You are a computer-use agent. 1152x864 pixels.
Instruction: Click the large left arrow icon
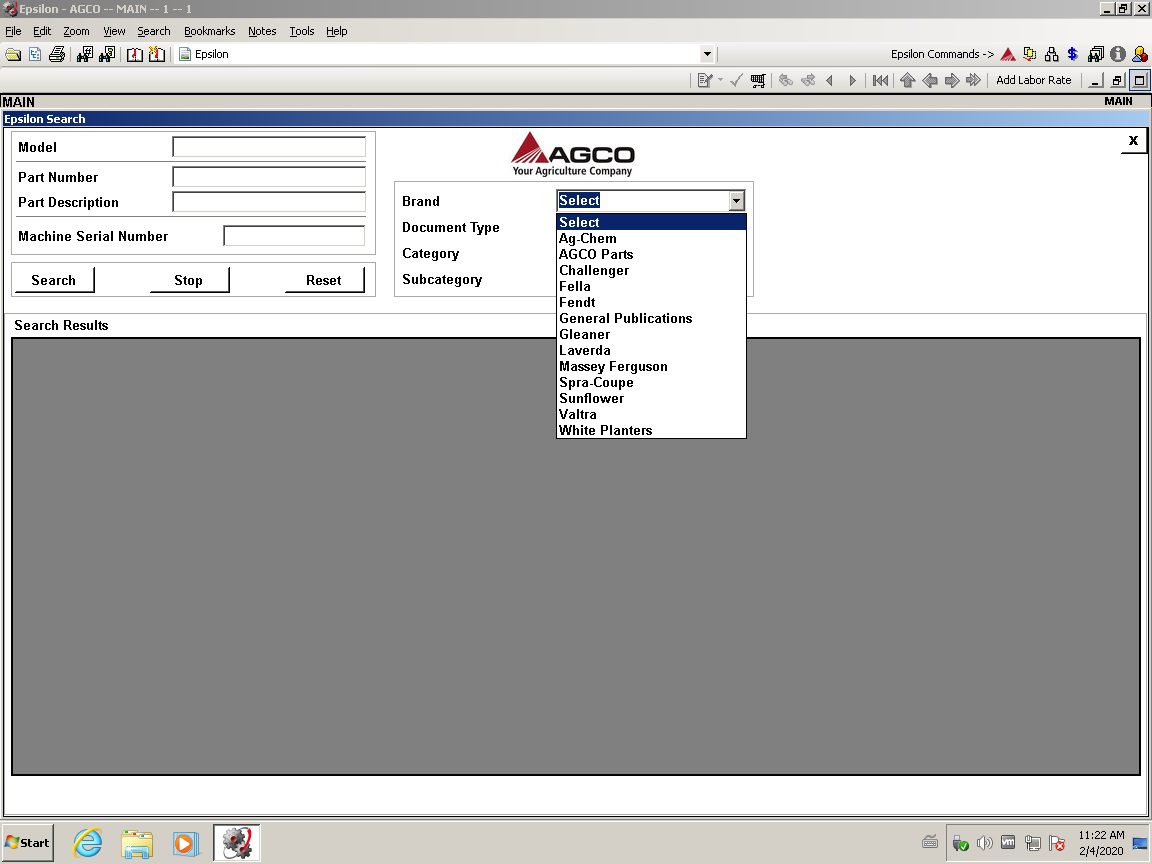(x=929, y=80)
